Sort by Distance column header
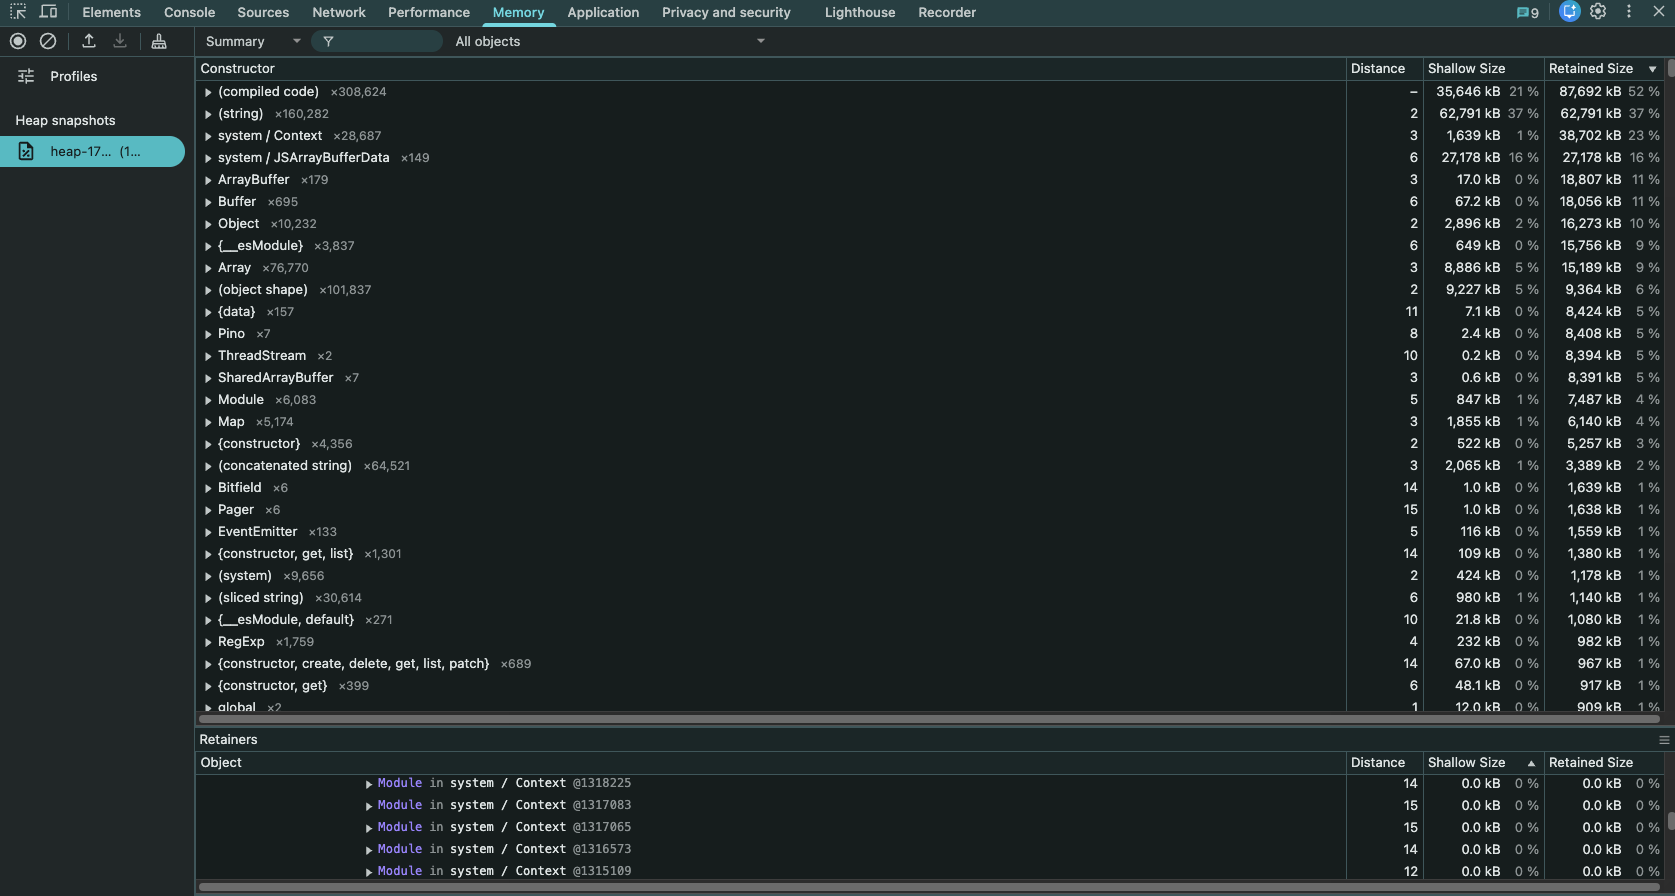1675x896 pixels. [x=1377, y=68]
